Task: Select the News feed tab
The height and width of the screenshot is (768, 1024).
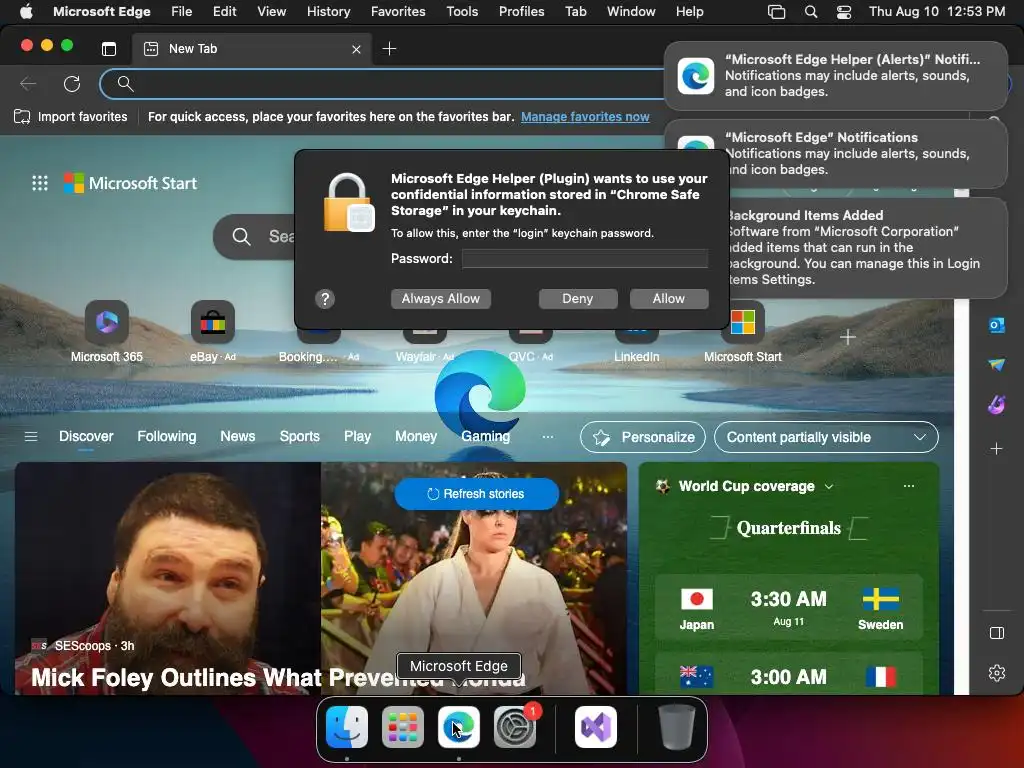Action: click(x=238, y=436)
